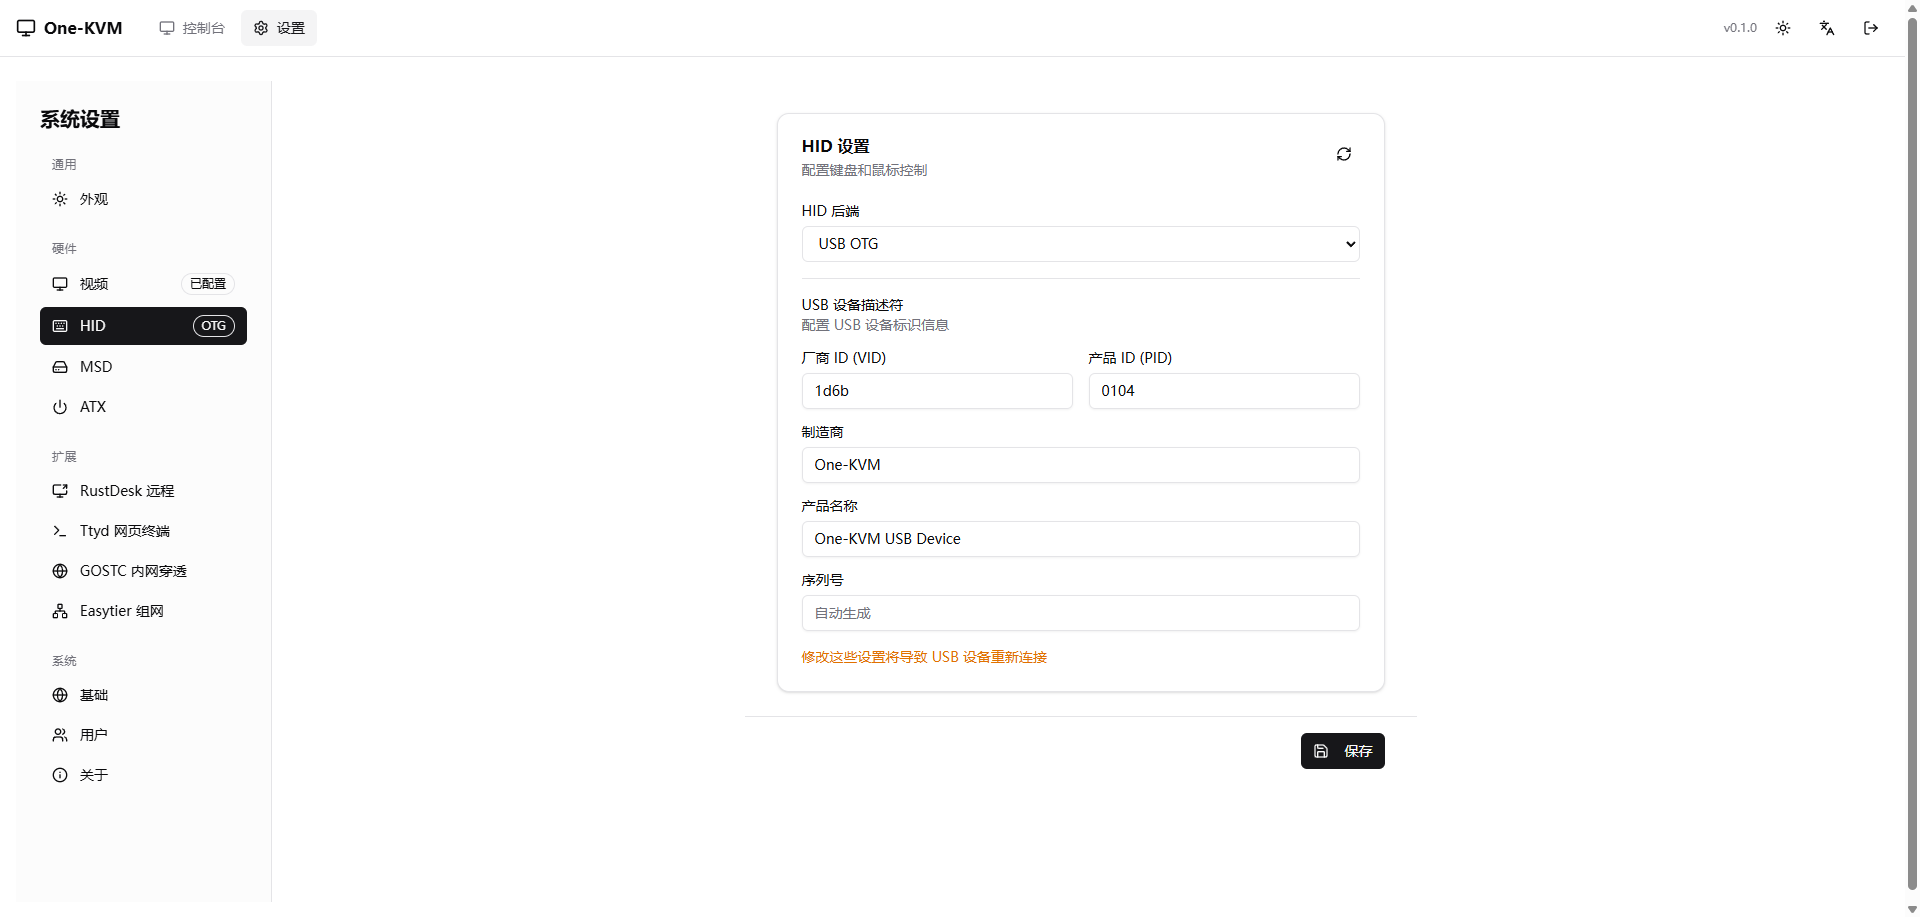
Task: Open Easytier 组网 settings
Action: (121, 611)
